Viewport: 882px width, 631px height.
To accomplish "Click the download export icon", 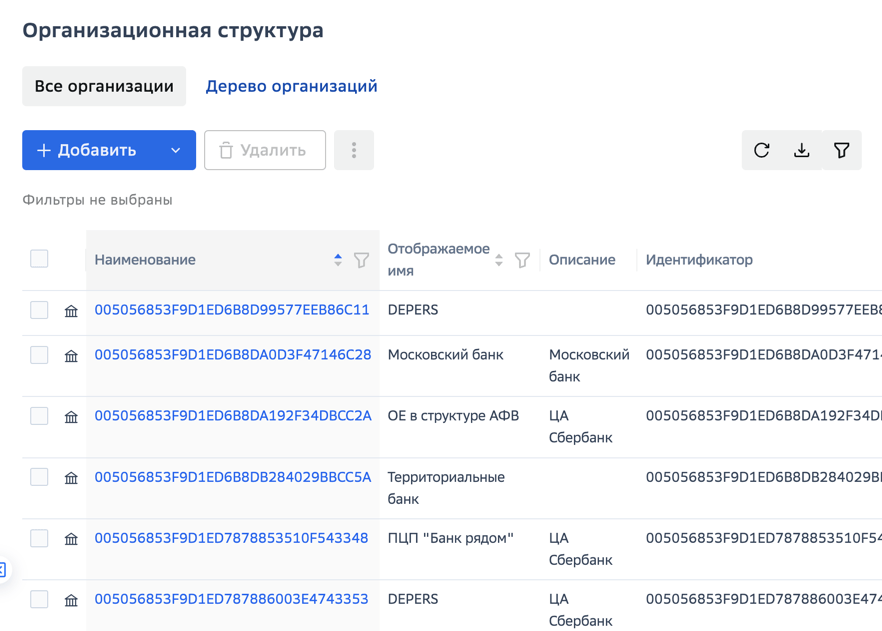I will tap(802, 150).
